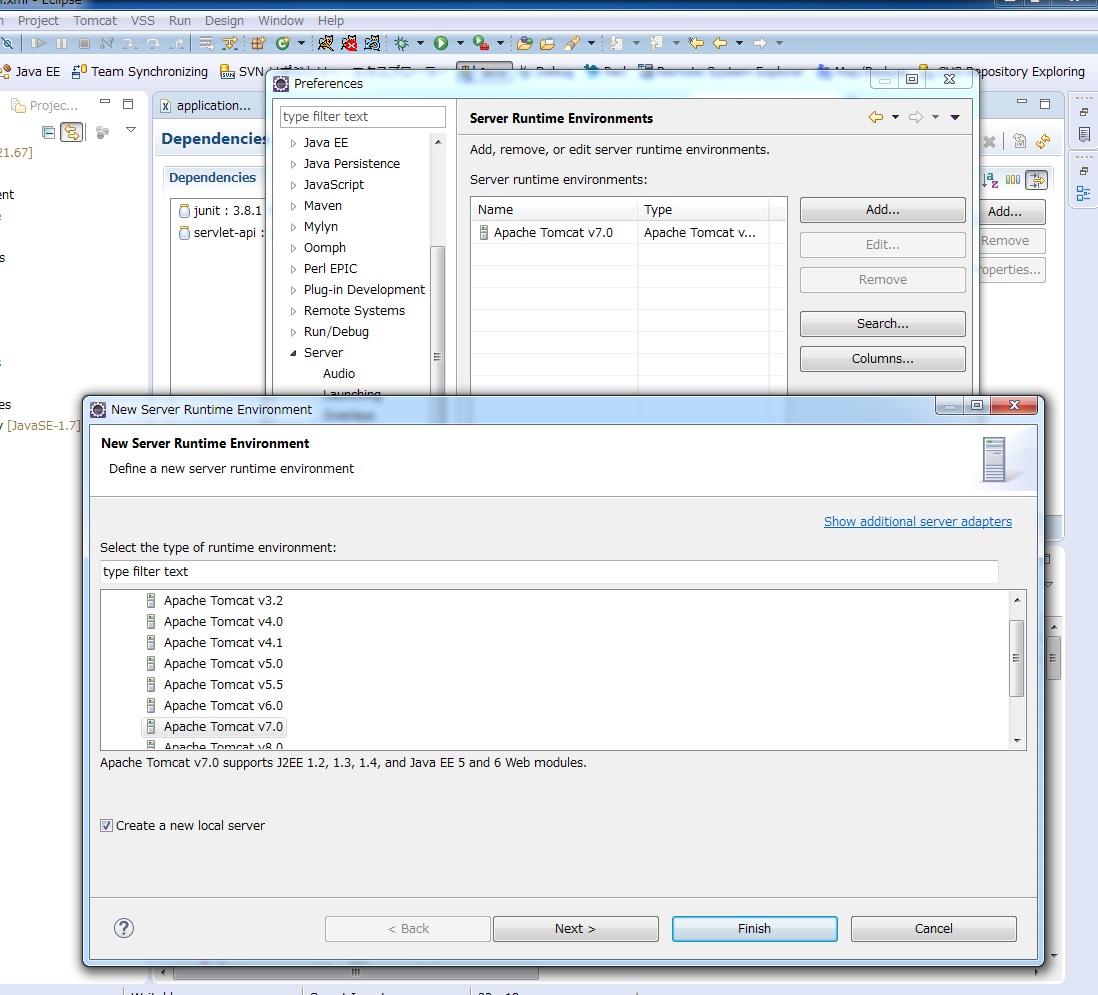The height and width of the screenshot is (995, 1098).
Task: Expand the Mylyn preferences node
Action: point(293,227)
